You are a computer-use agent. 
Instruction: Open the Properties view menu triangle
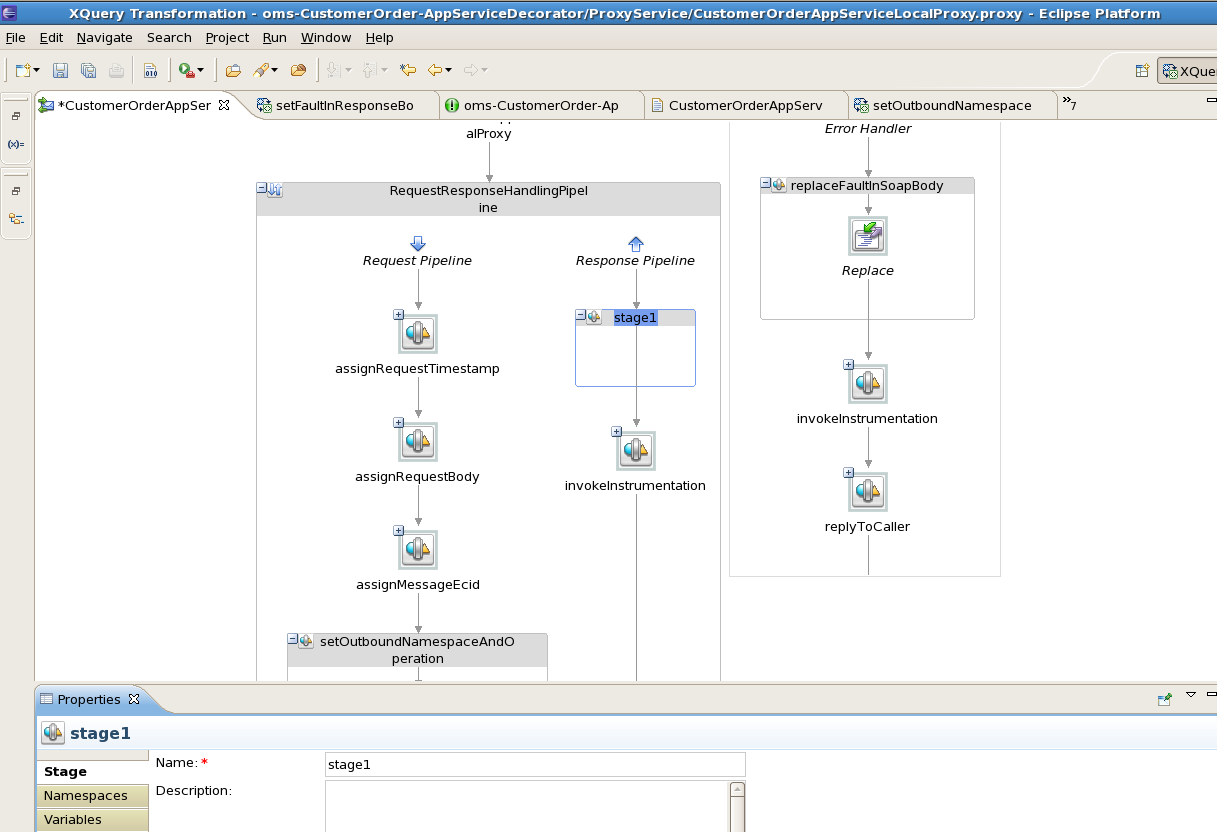(1191, 694)
